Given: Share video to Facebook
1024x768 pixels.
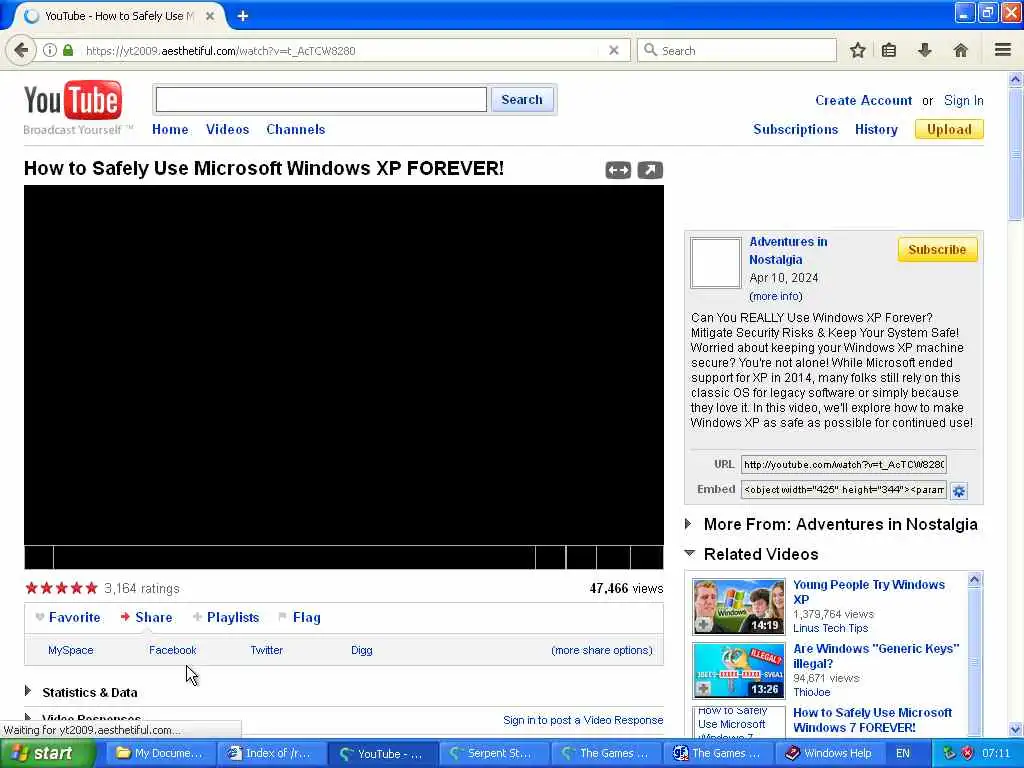Looking at the screenshot, I should [x=172, y=650].
